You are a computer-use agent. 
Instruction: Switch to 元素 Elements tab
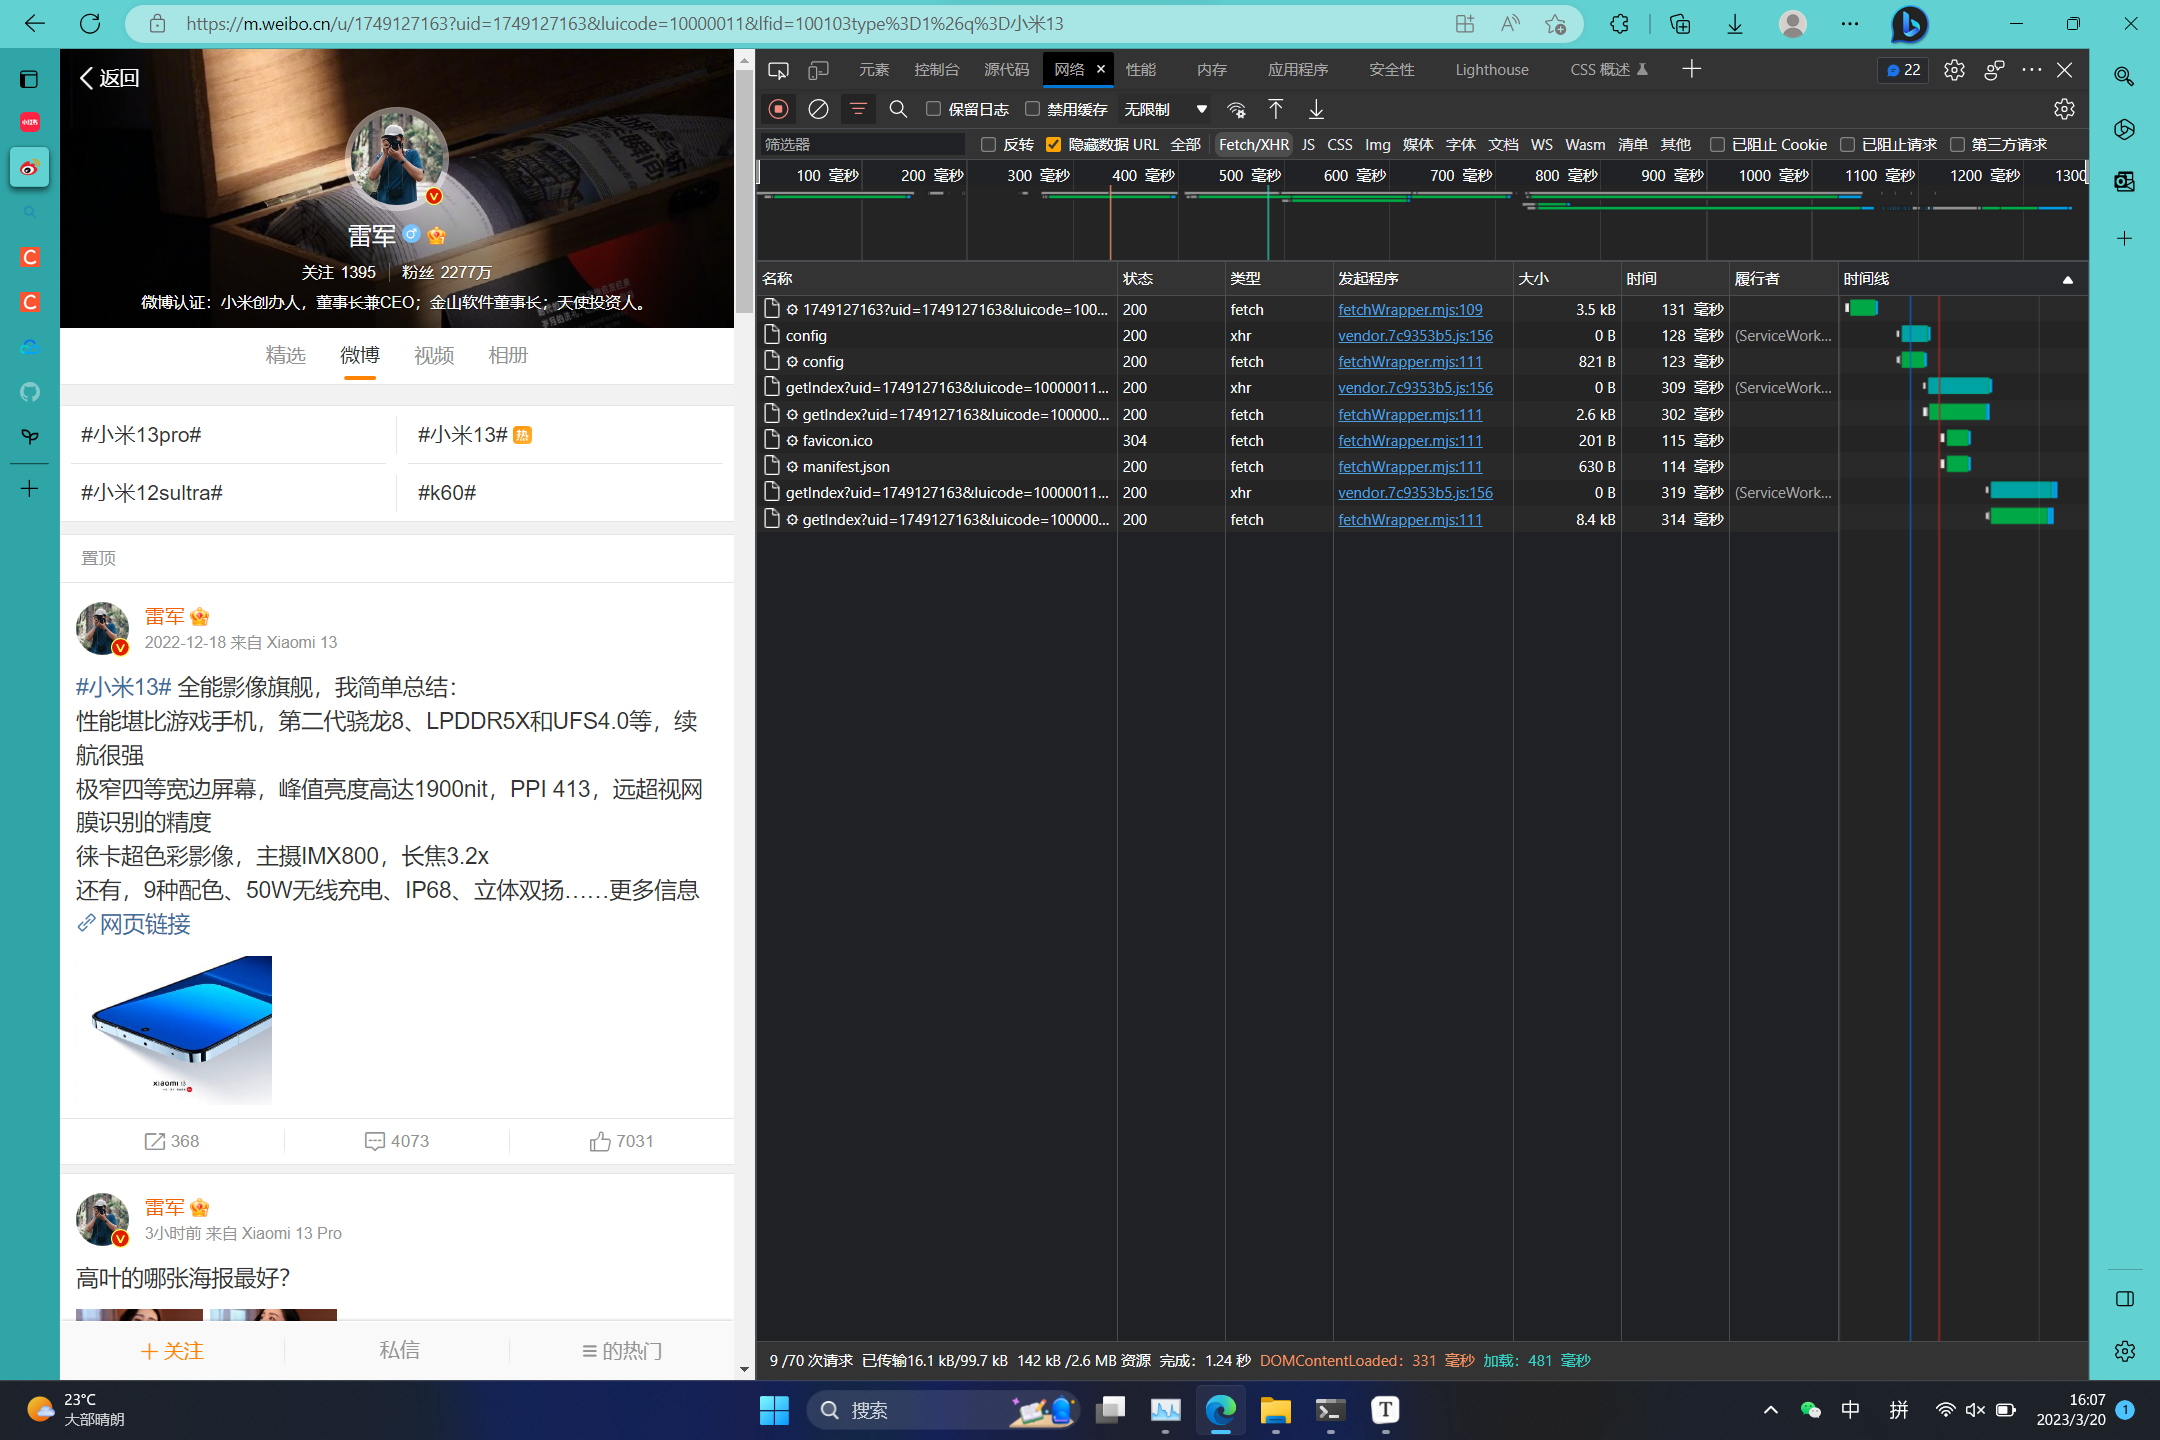pyautogui.click(x=874, y=70)
